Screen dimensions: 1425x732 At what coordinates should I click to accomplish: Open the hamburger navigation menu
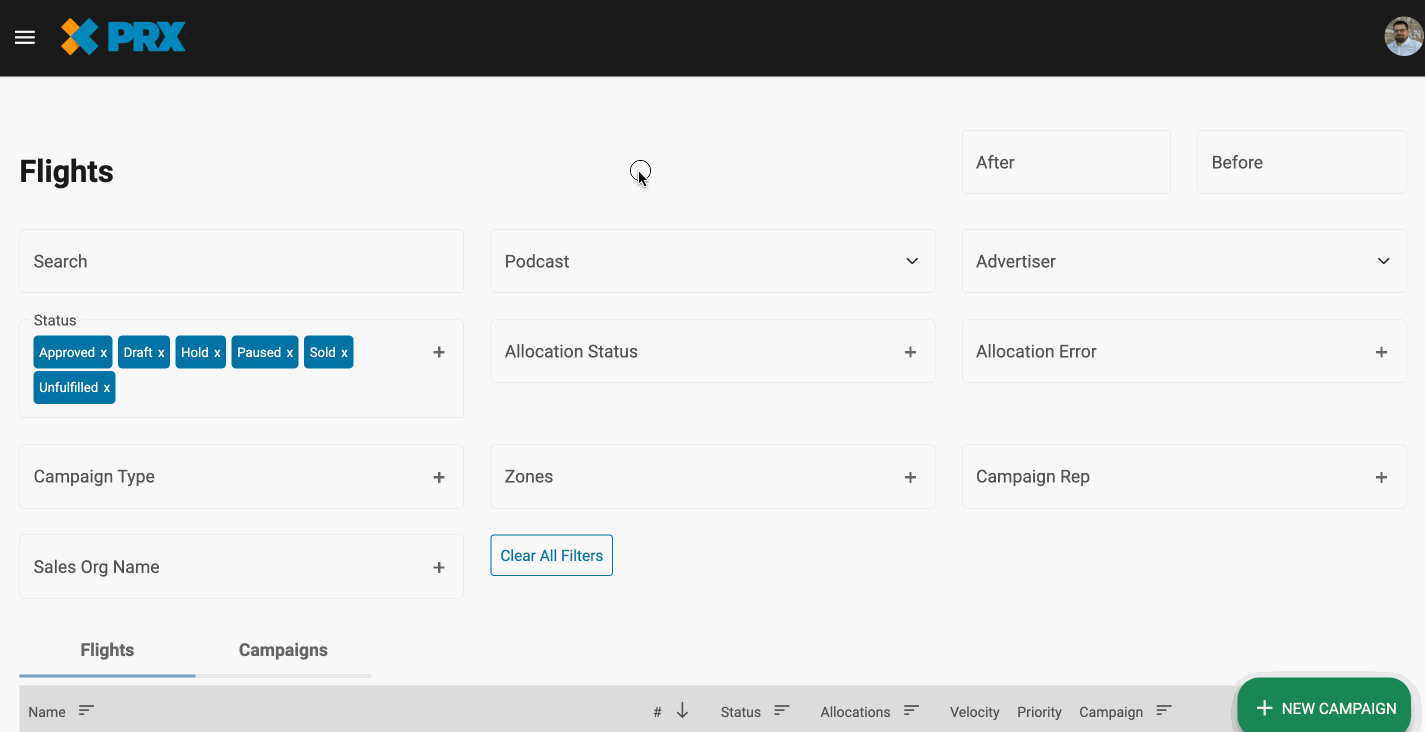point(24,37)
